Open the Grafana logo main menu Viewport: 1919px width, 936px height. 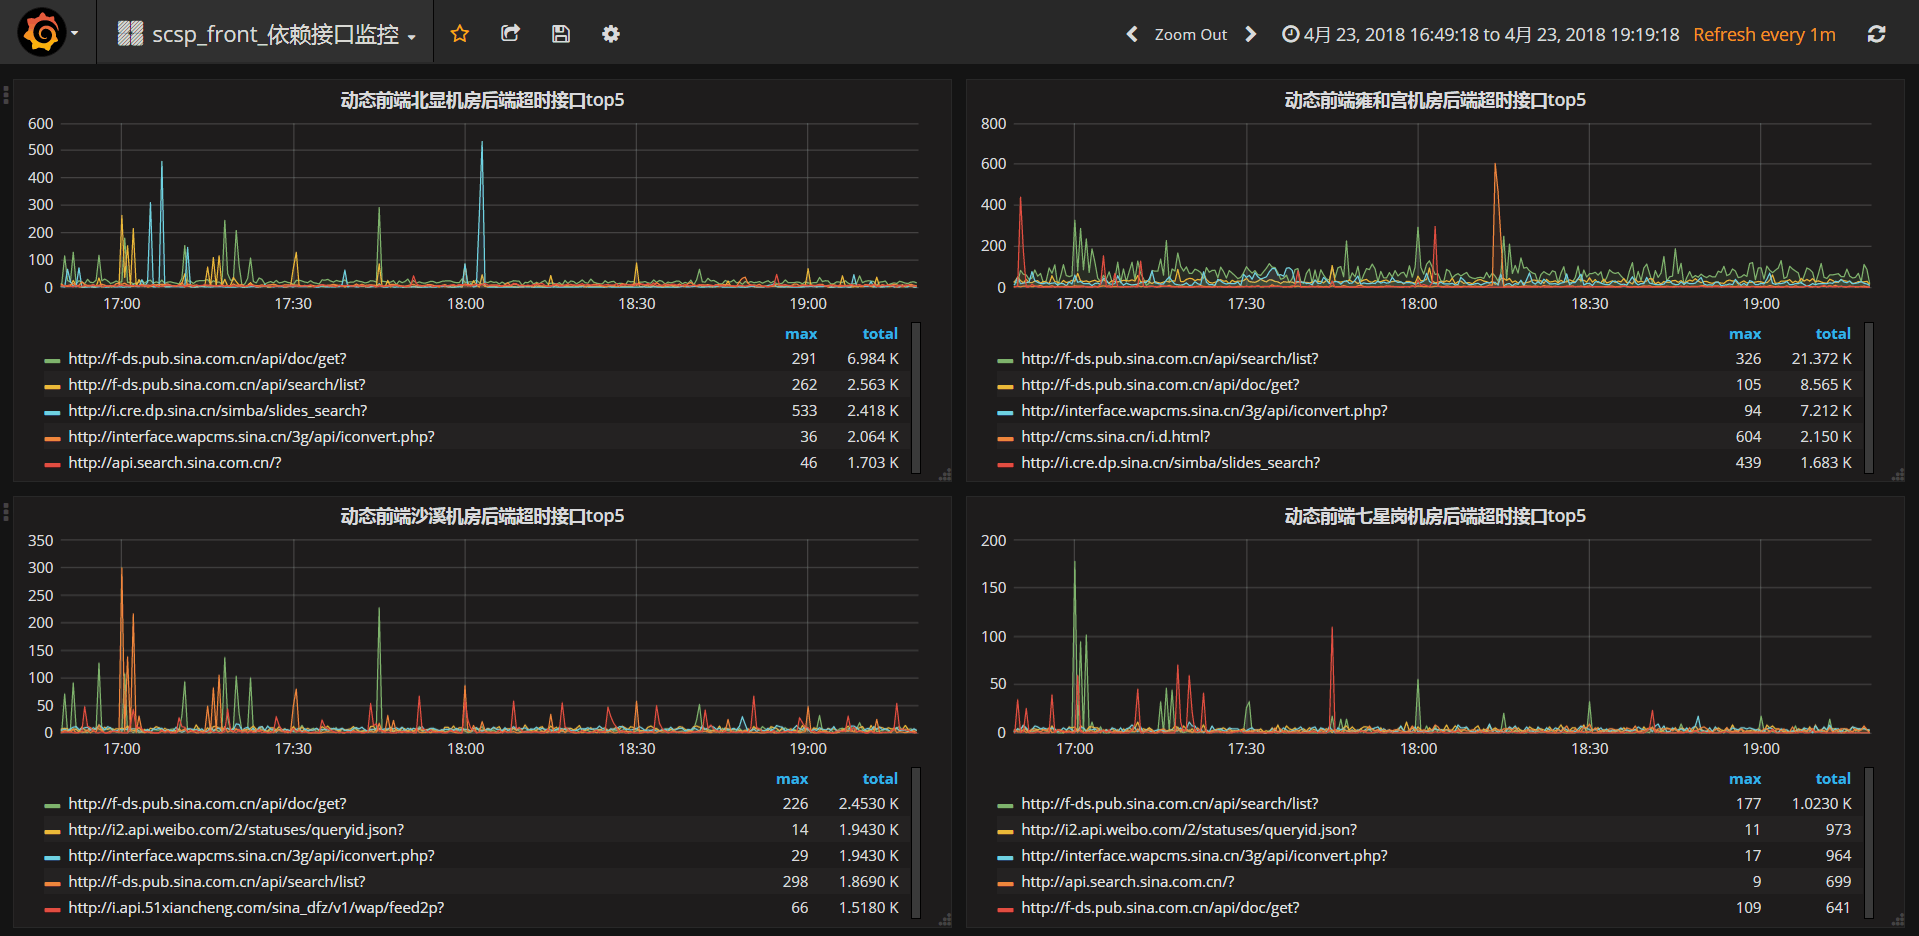click(48, 33)
